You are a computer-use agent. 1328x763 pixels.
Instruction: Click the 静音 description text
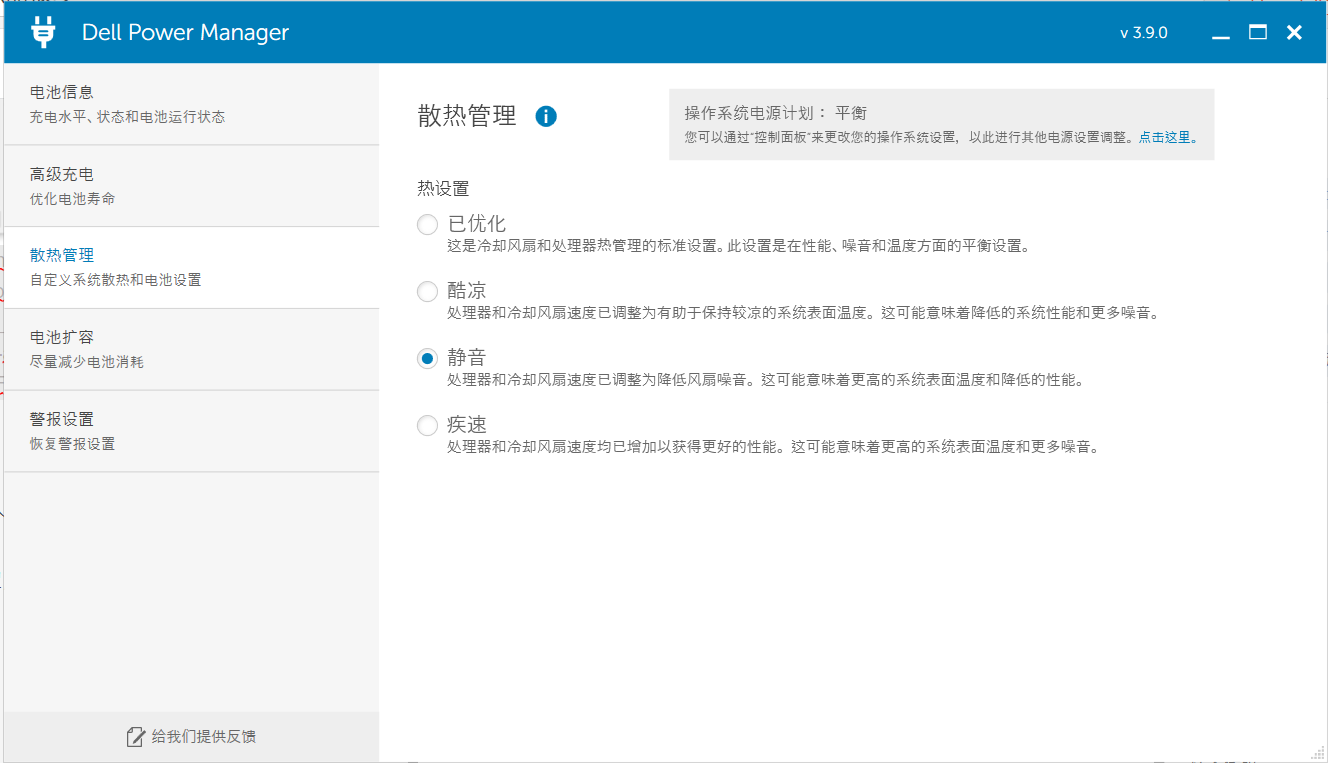click(x=766, y=381)
